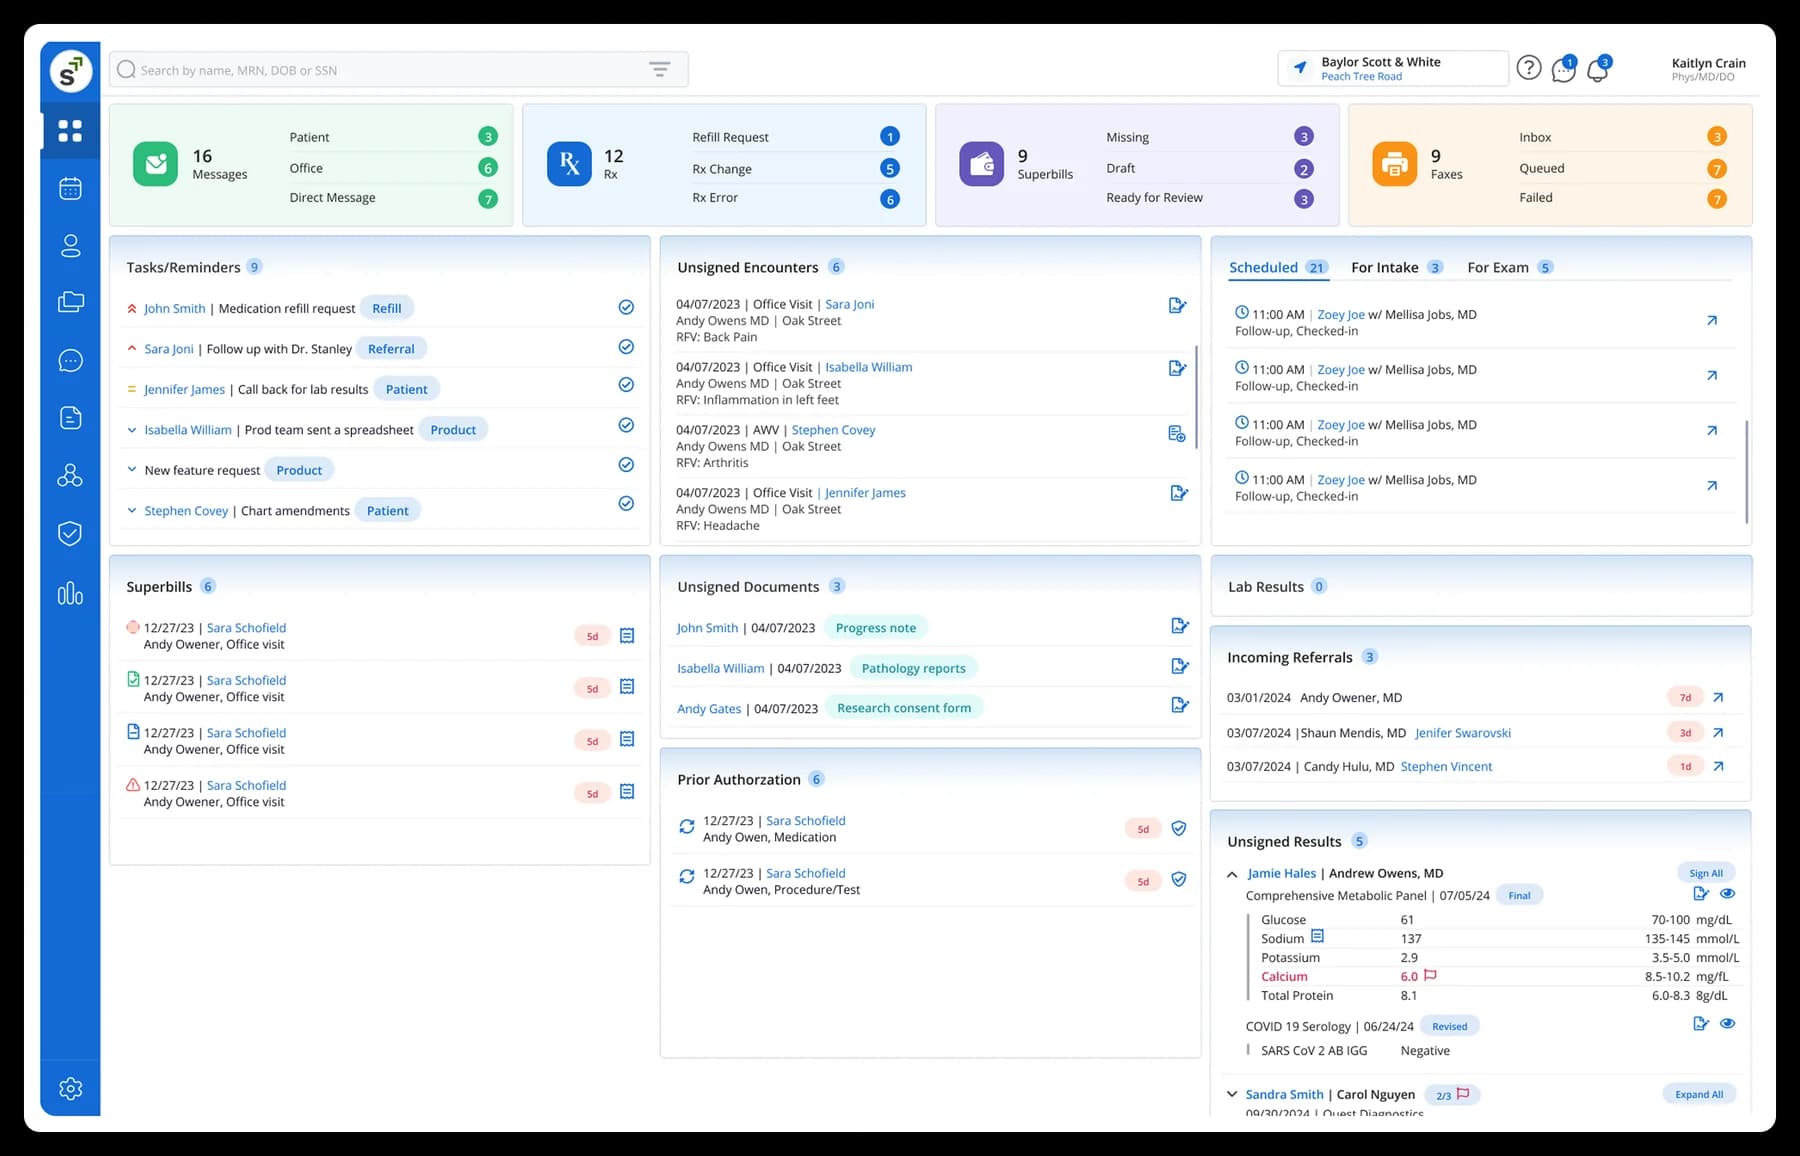
Task: Mark Sara Joni follow up task complete
Action: pos(626,347)
